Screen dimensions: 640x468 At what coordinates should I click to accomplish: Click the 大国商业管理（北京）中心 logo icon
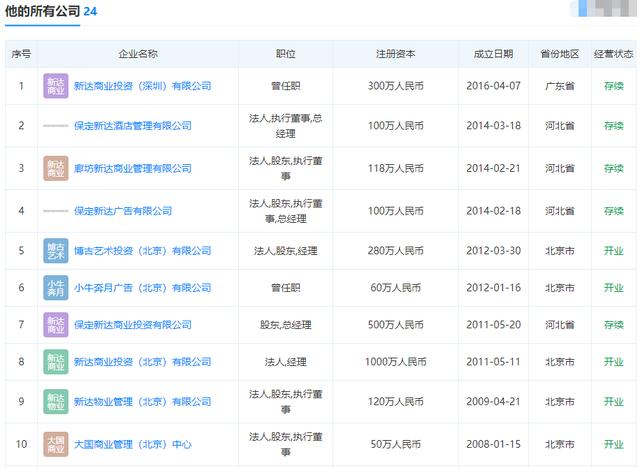tap(56, 444)
